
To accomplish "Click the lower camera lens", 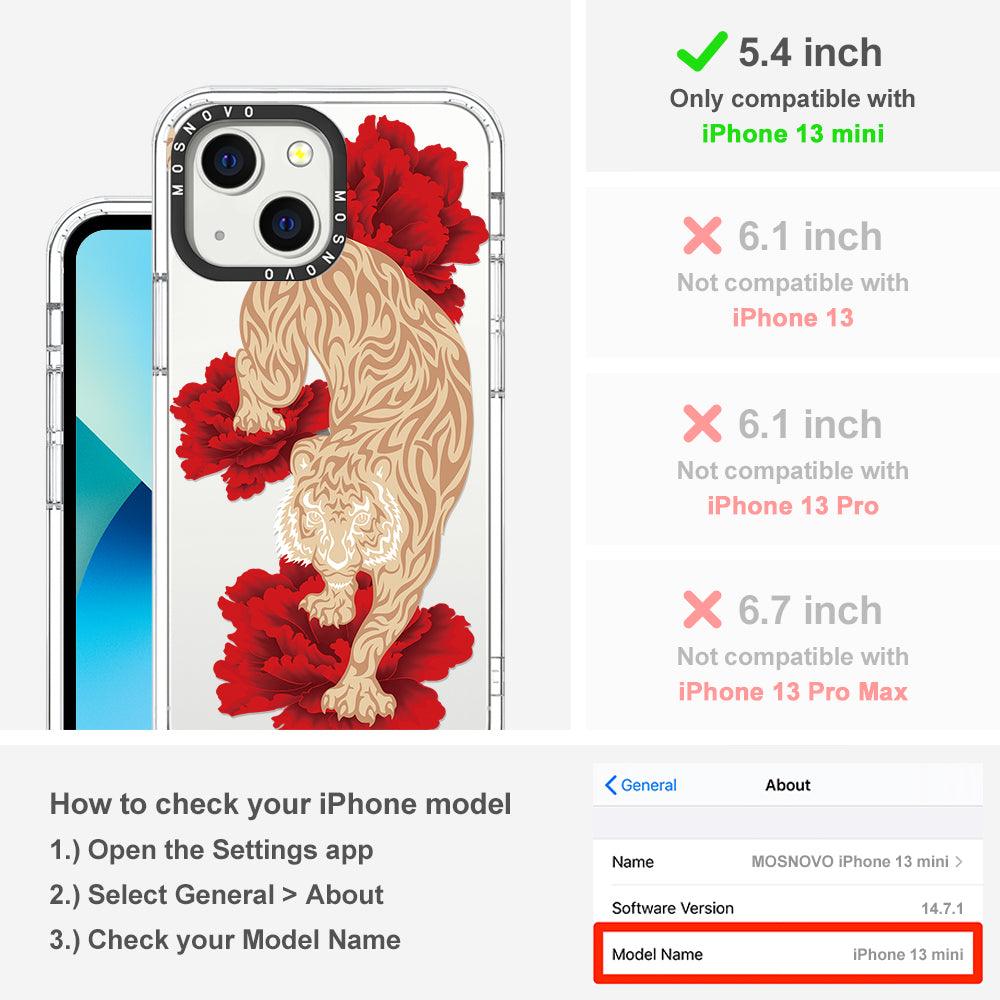I will (287, 223).
